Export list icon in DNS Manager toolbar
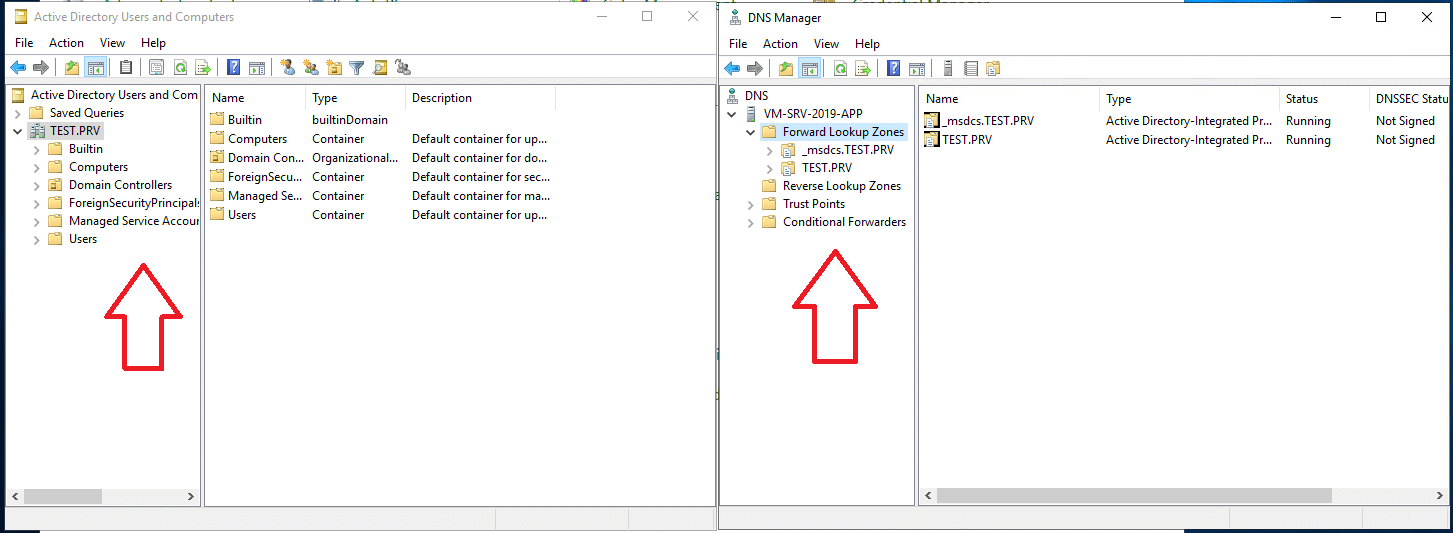 point(863,68)
